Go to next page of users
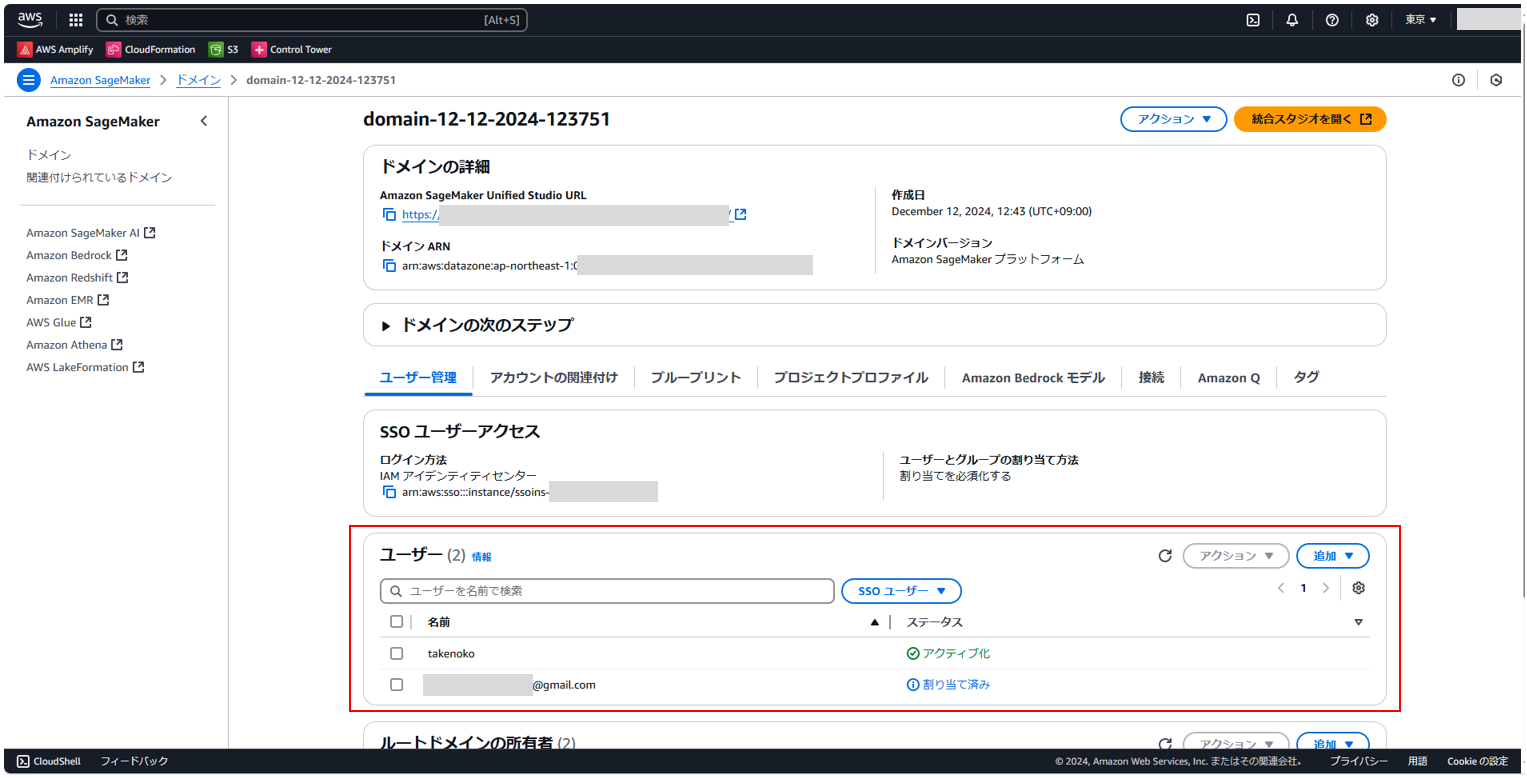 coord(1326,588)
